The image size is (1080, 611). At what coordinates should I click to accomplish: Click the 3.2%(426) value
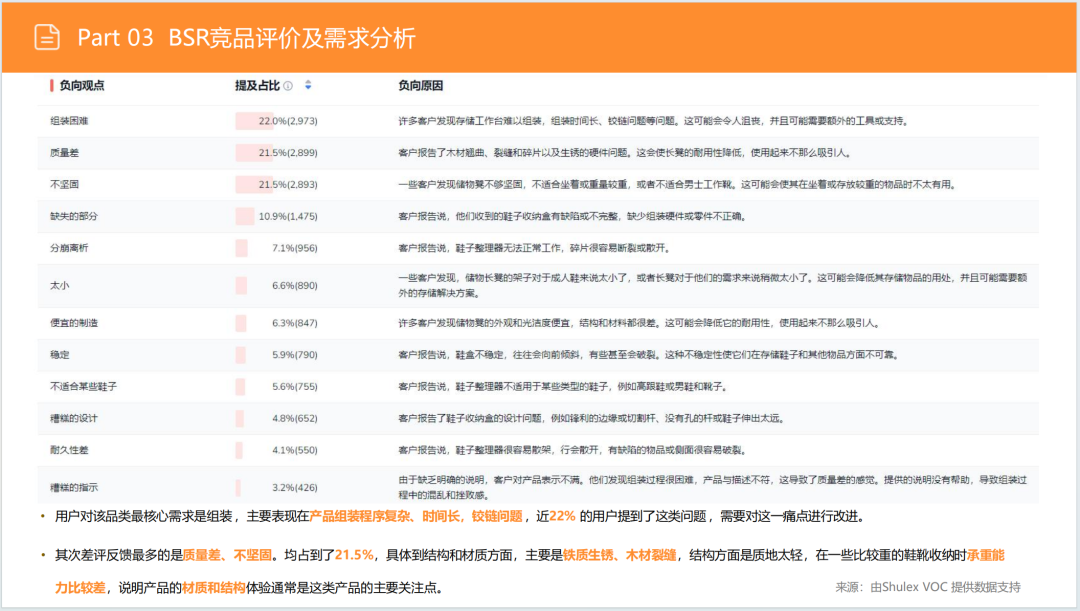(295, 487)
